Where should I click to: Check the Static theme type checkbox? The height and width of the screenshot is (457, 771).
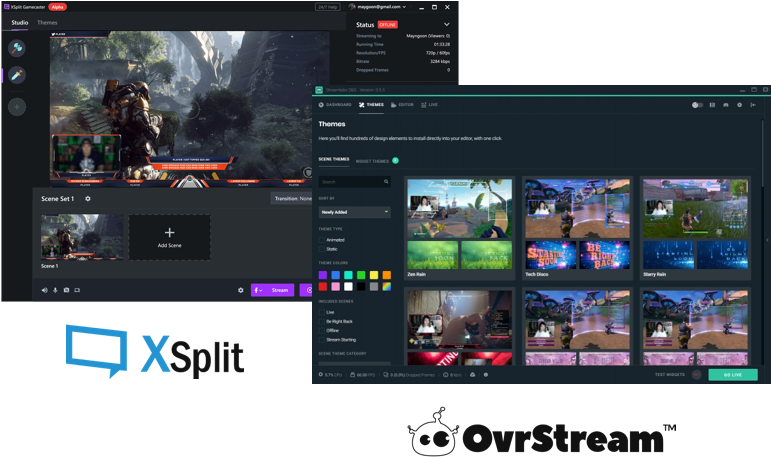(322, 249)
